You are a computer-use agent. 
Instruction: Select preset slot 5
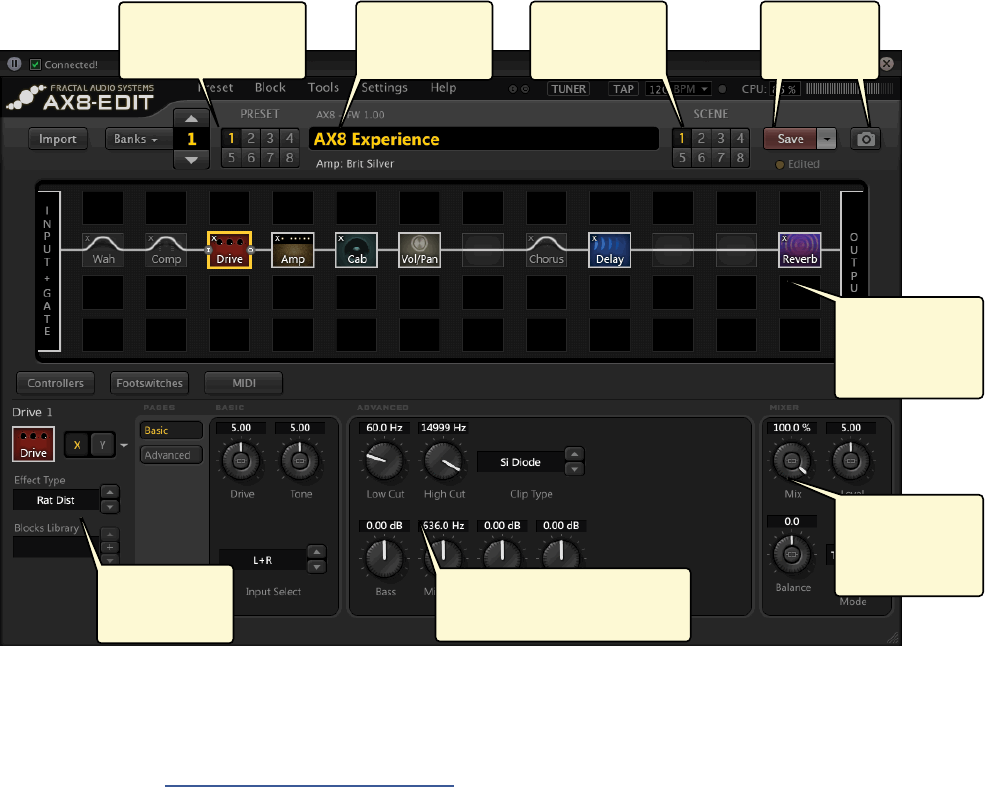point(231,158)
